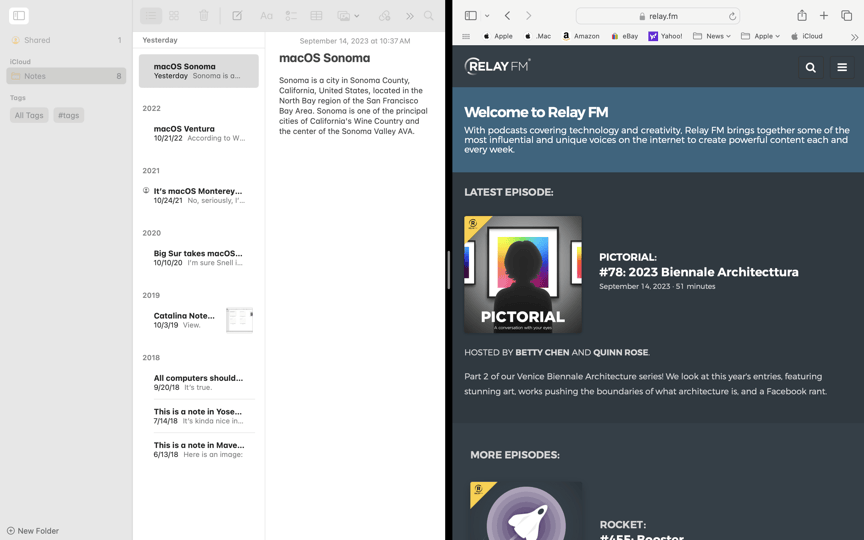Screen dimensions: 864x540
Task: Go forward in Safari
Action: coord(528,16)
